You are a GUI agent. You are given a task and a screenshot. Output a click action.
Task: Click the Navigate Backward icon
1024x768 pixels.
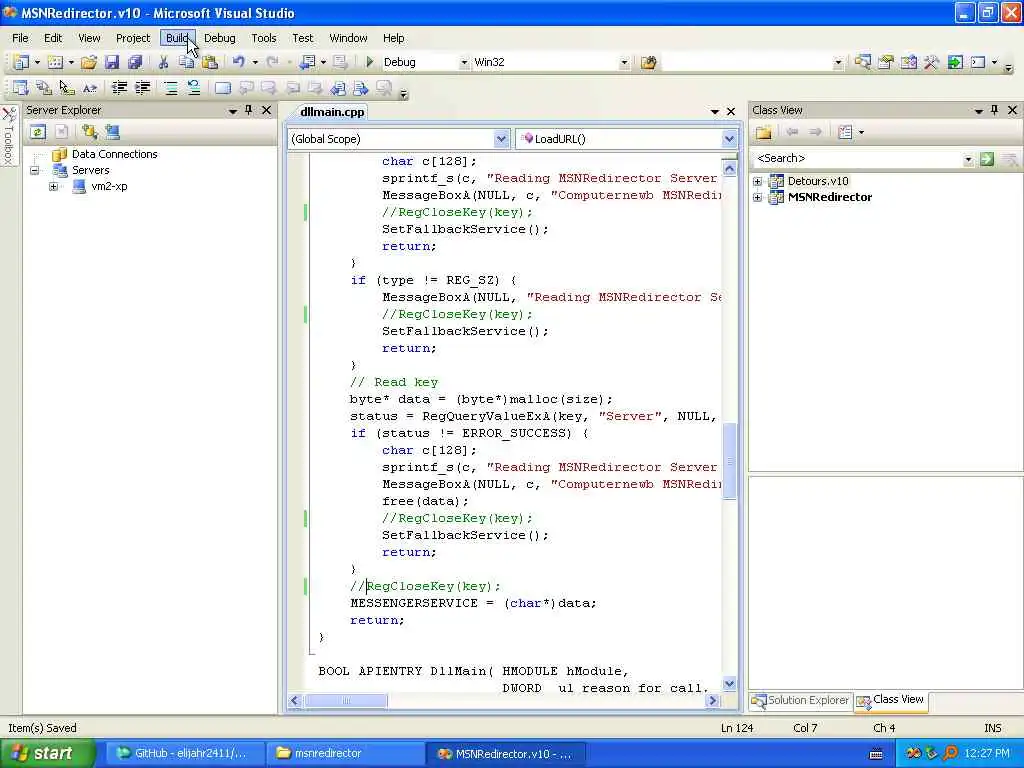click(306, 62)
